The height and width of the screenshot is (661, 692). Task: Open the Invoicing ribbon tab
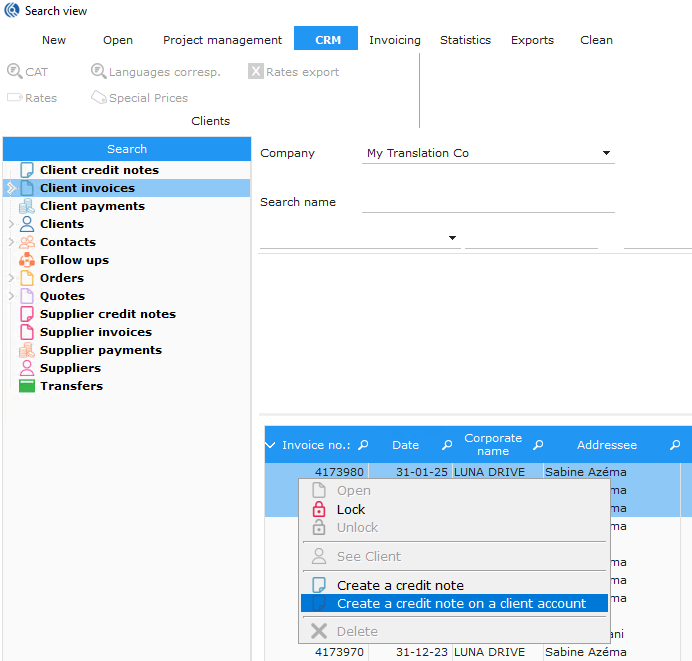[x=394, y=40]
